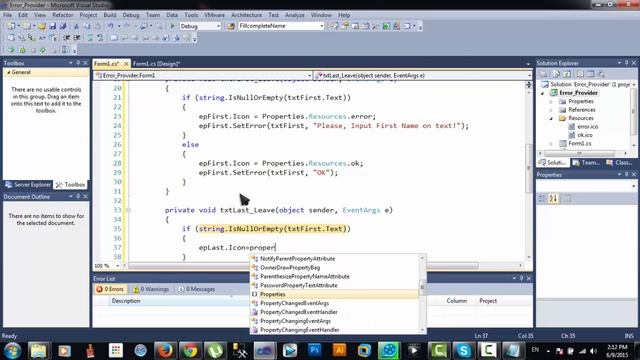640x360 pixels.
Task: Click the Project column header
Action: [488, 301]
